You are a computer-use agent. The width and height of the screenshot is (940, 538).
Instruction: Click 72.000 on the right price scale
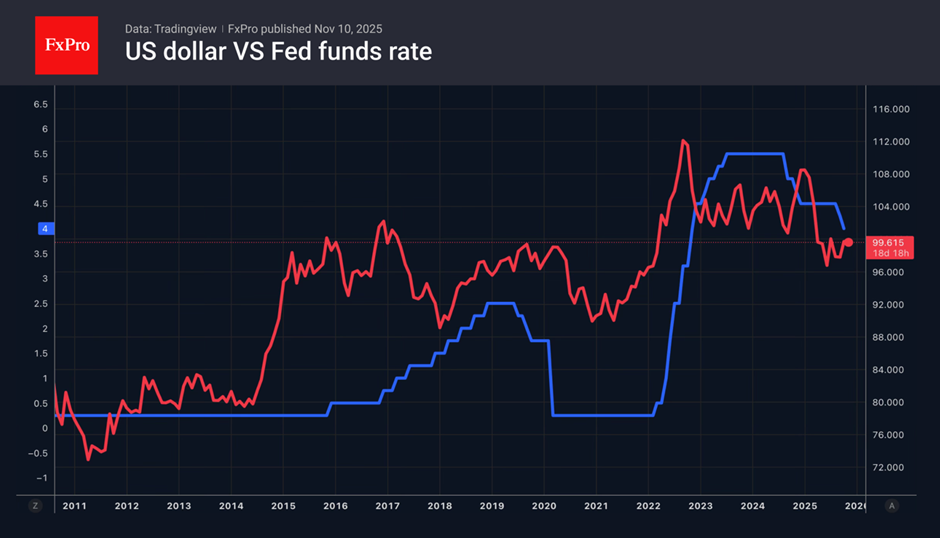889,467
